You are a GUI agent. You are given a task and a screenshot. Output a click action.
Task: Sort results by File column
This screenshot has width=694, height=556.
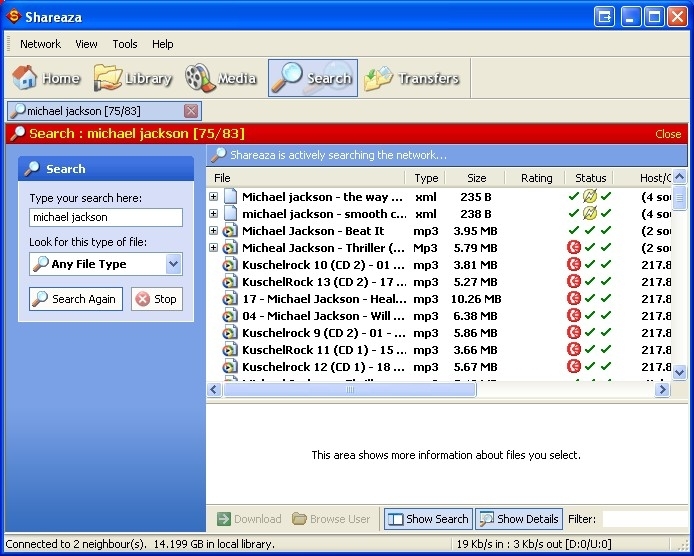click(x=305, y=178)
